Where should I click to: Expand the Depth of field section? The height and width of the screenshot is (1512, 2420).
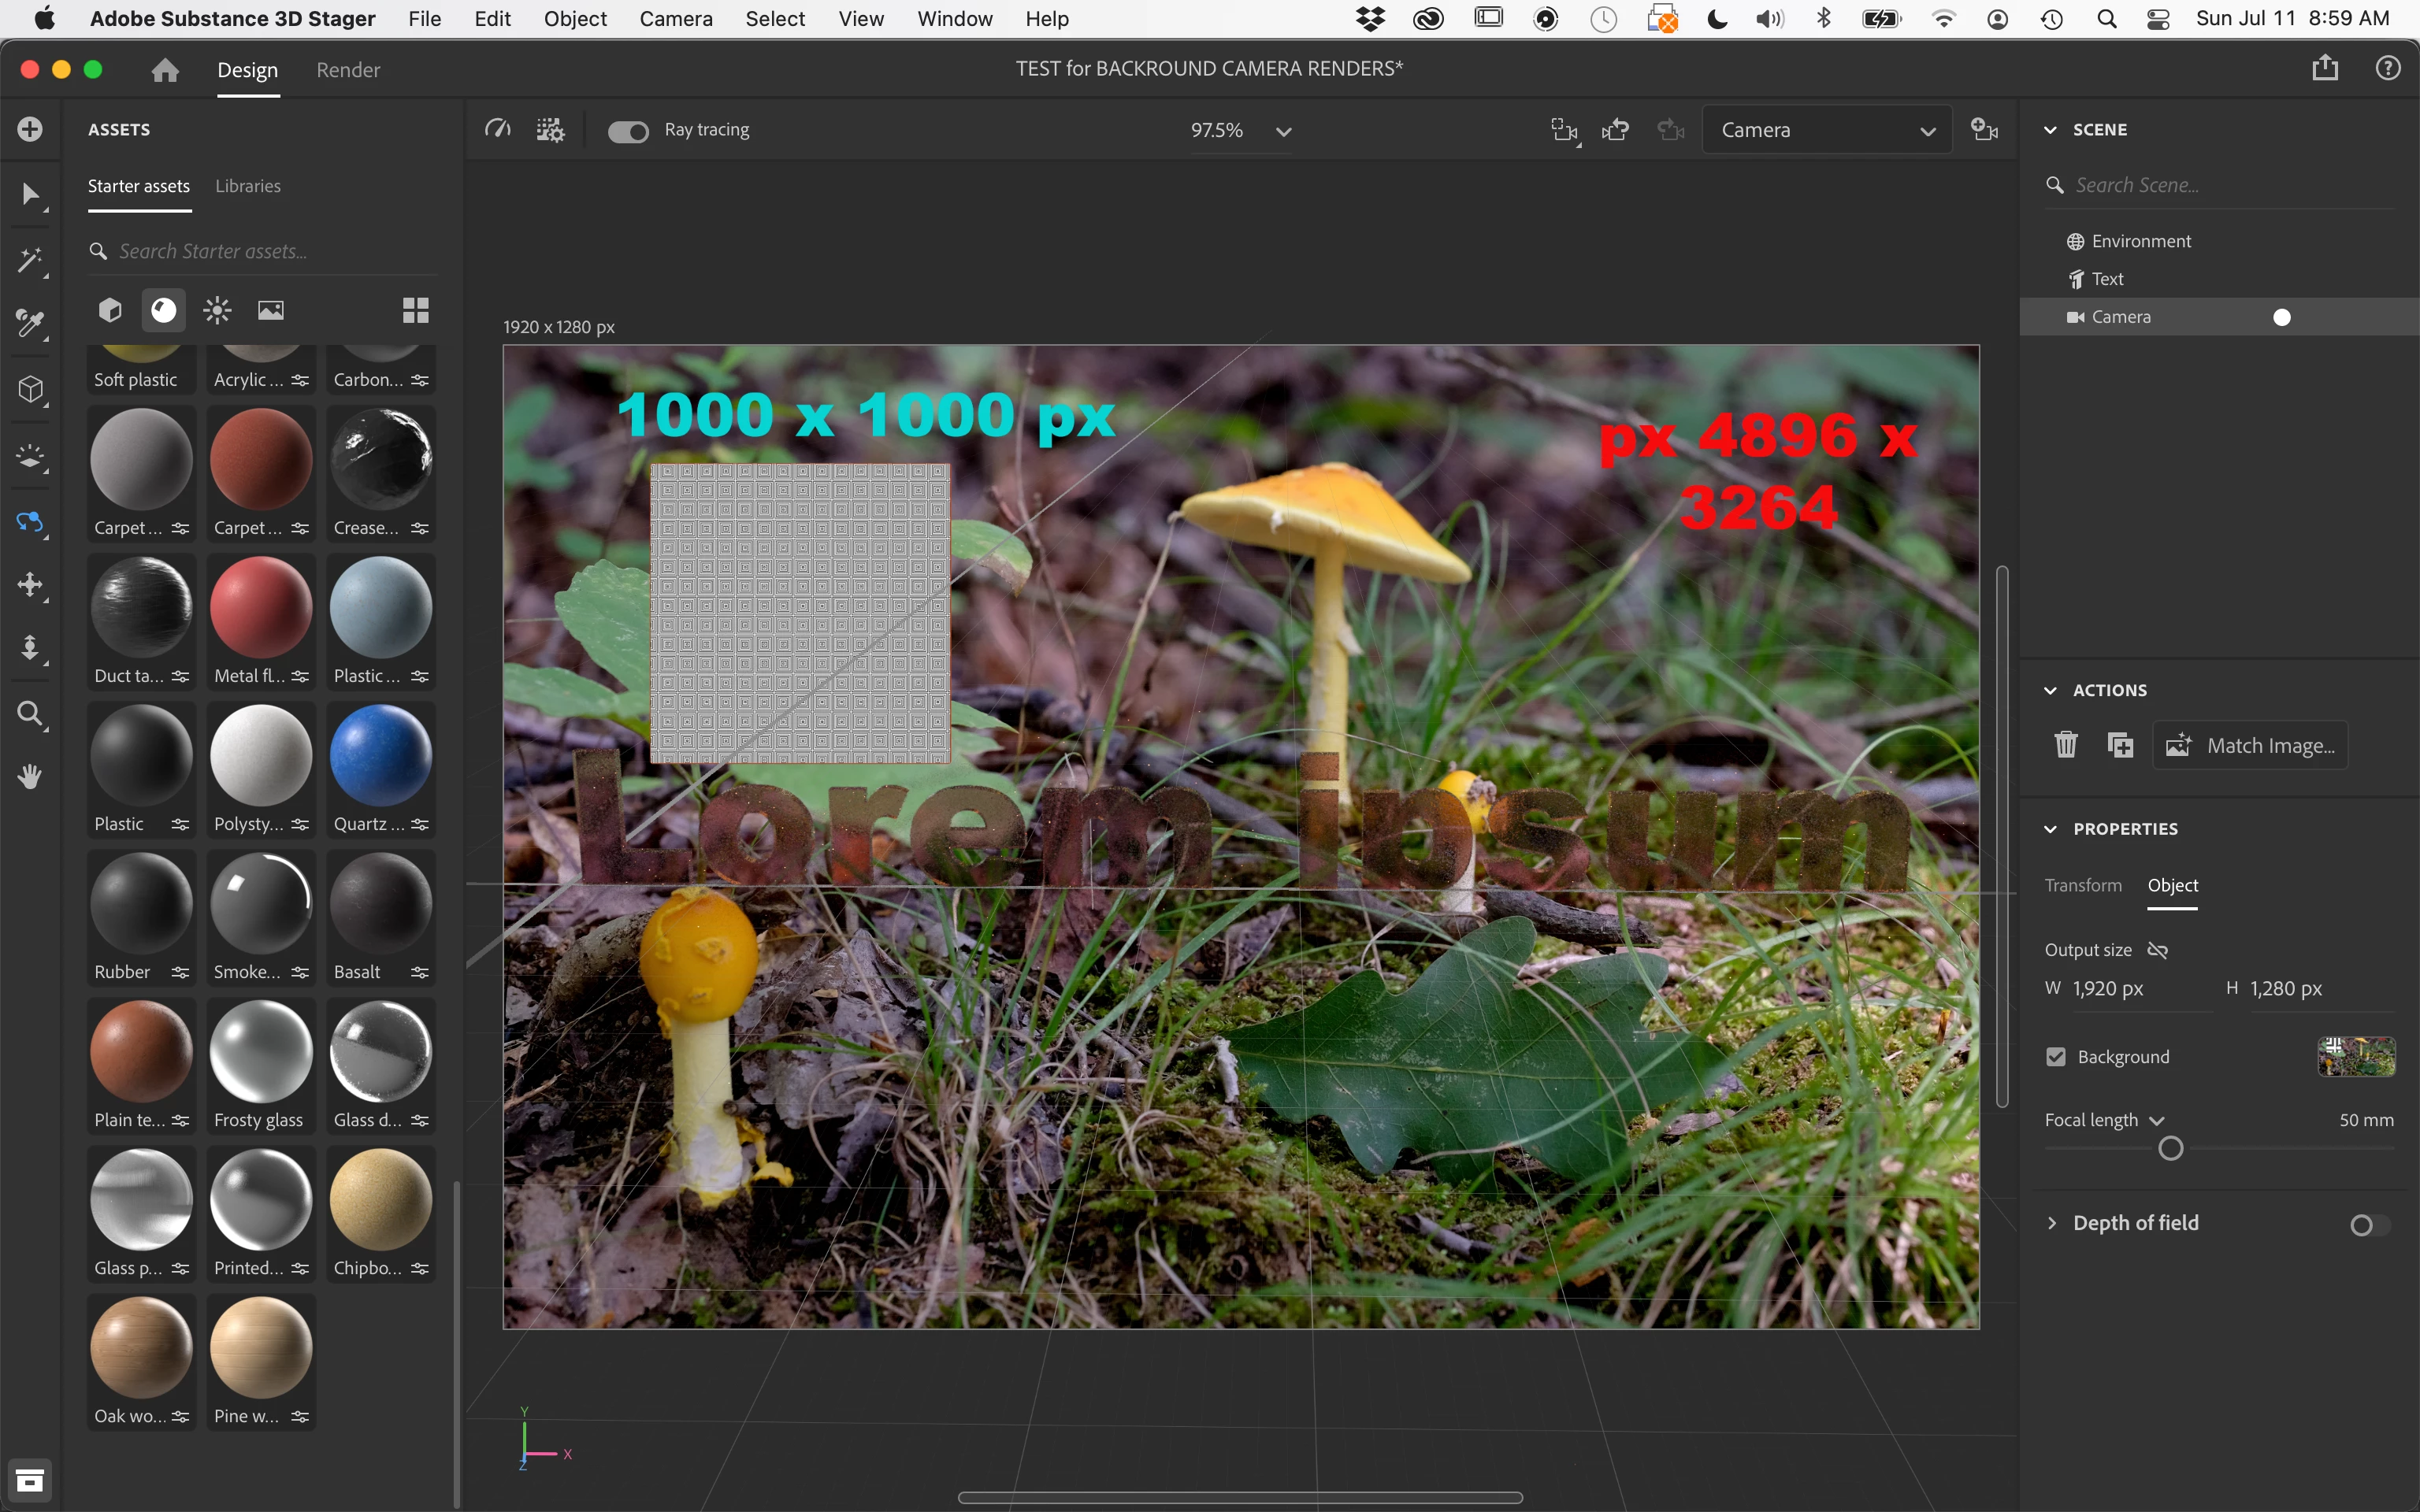pyautogui.click(x=2052, y=1223)
